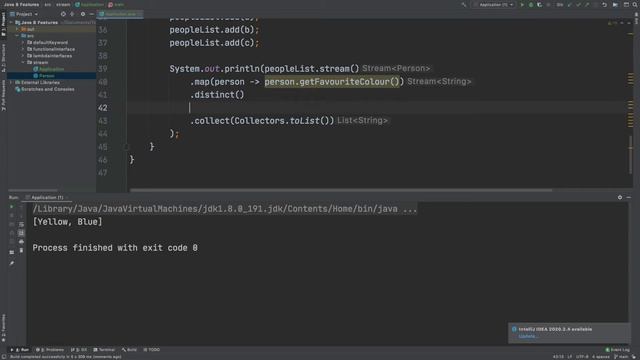
Task: Select the Application (1) run tab
Action: [47, 197]
